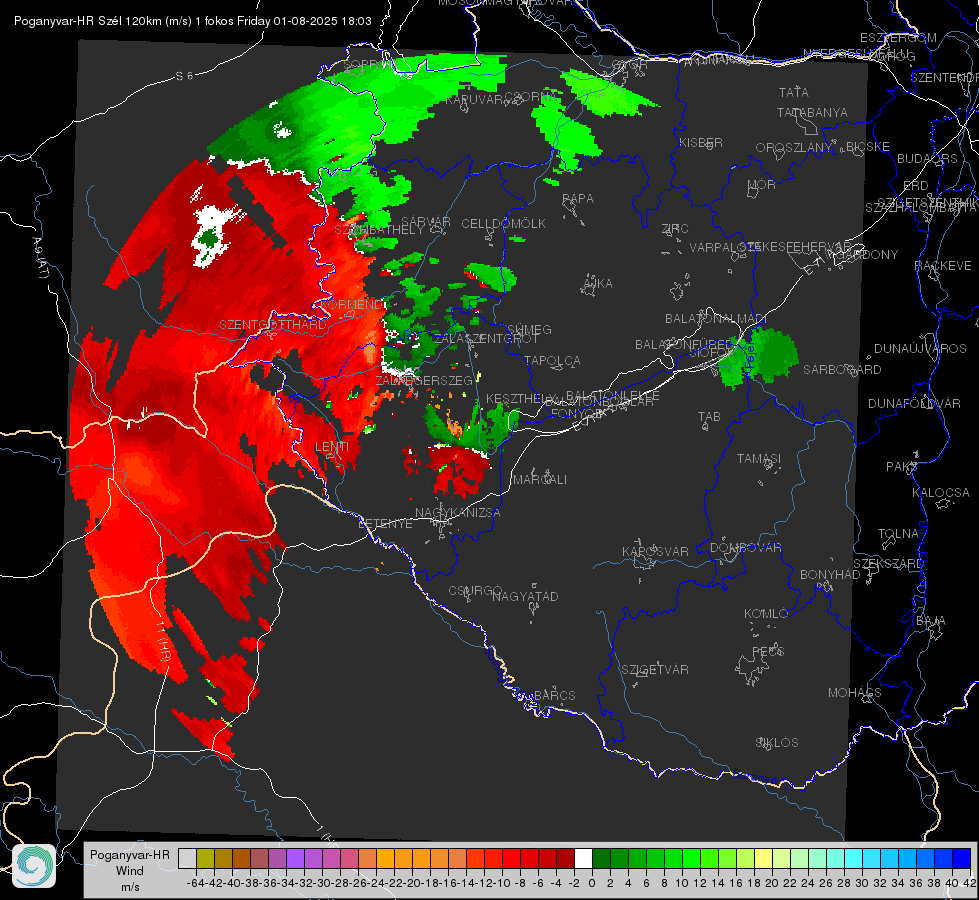This screenshot has width=979, height=900.
Task: Click the BICSKE city label
Action: tap(868, 147)
